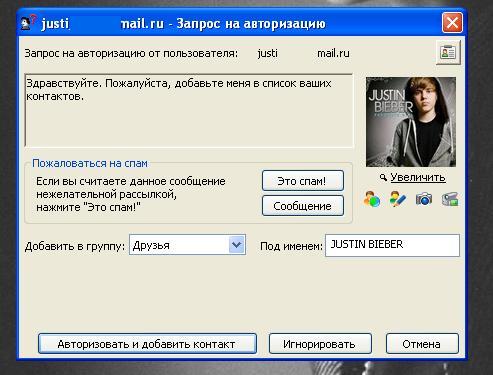
Task: Open the Добавить в группу dropdown arrow
Action: 237,245
